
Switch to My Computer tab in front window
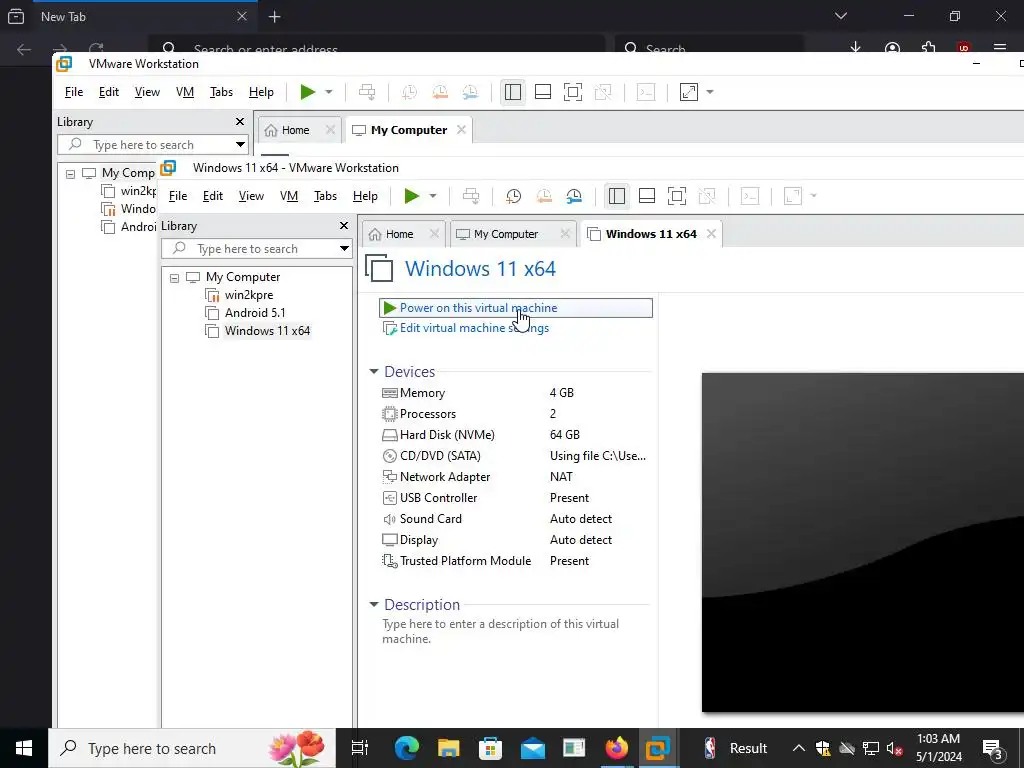[x=505, y=234]
